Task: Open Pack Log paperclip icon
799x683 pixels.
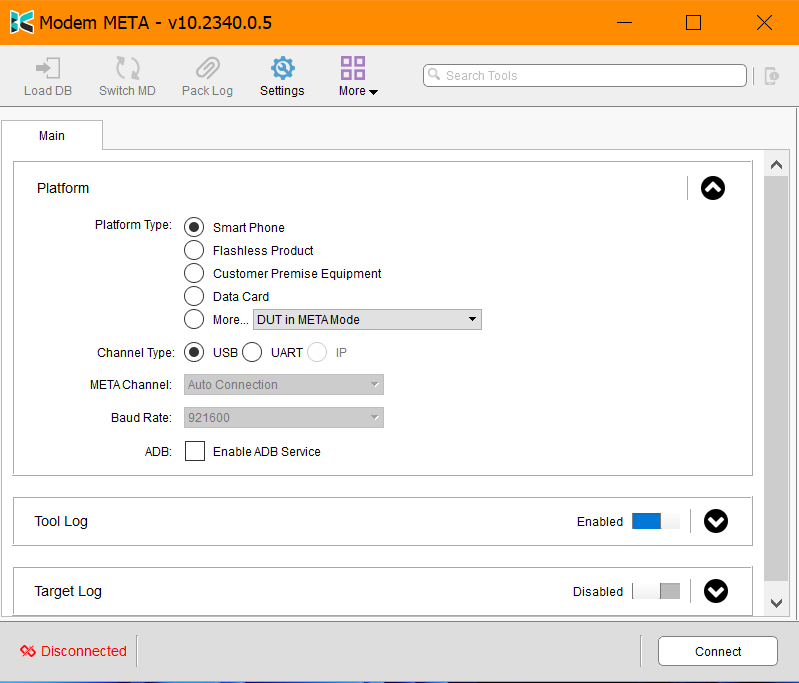Action: point(207,69)
